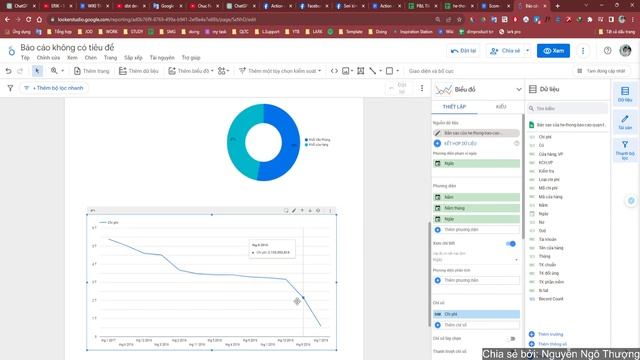Screen dimensions: 640x360
Task: Toggle the Chỉ số tùy chọn switch
Action: coord(510,339)
